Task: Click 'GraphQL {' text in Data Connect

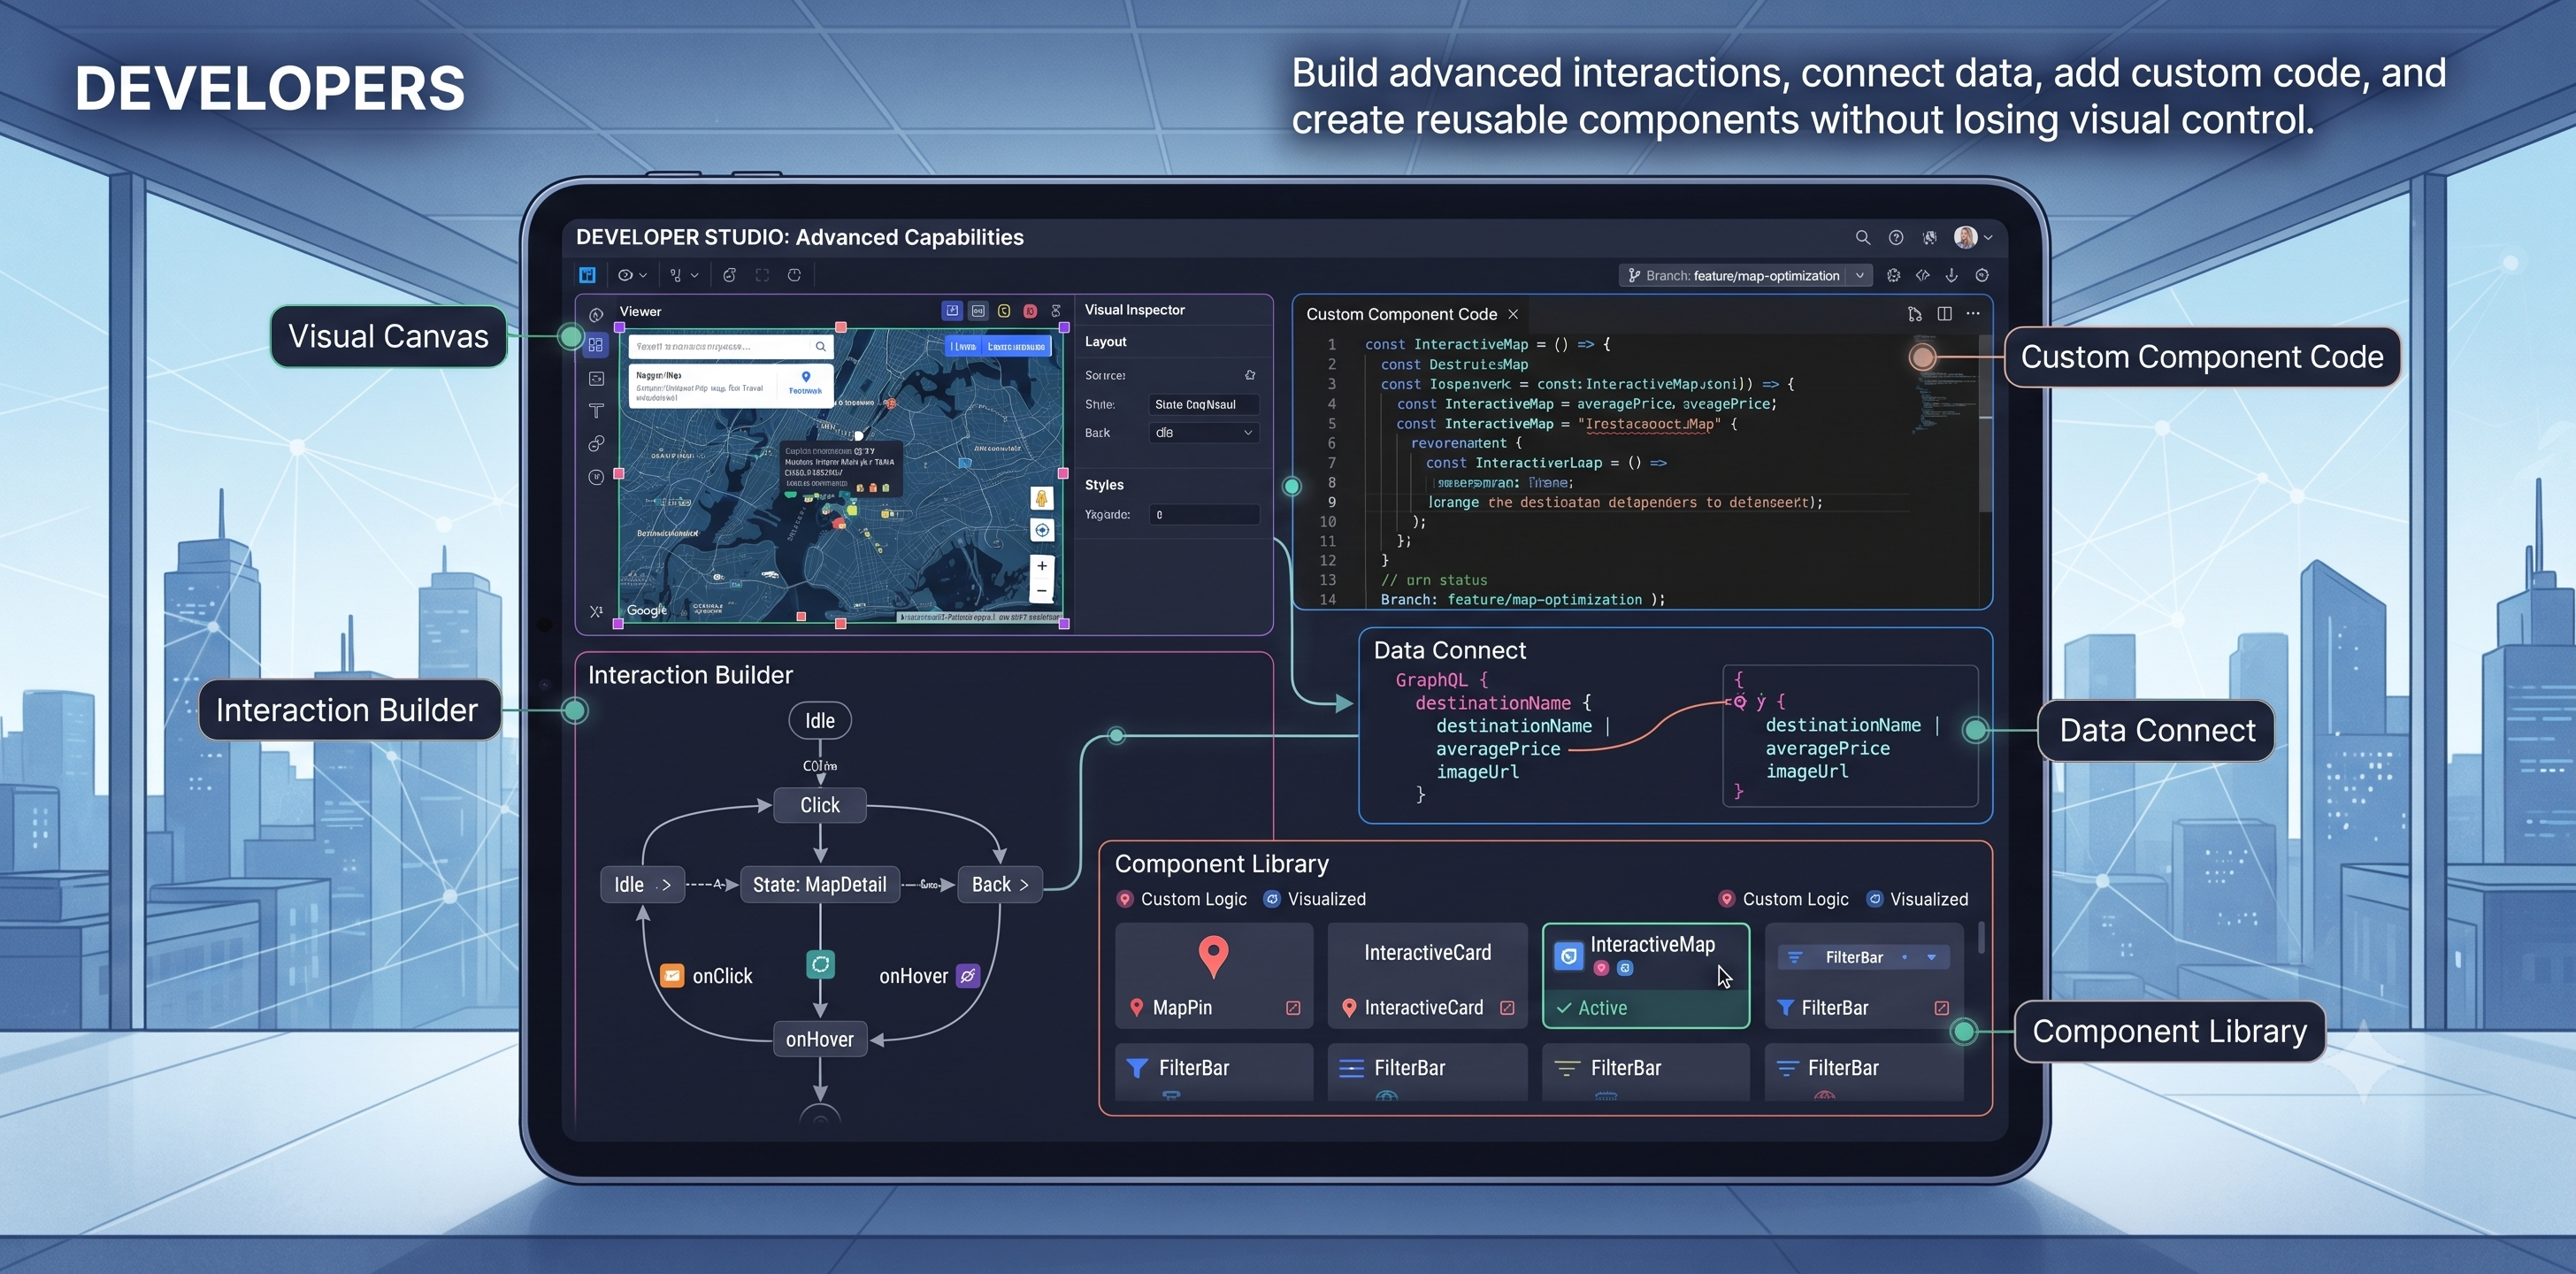Action: coord(1441,680)
